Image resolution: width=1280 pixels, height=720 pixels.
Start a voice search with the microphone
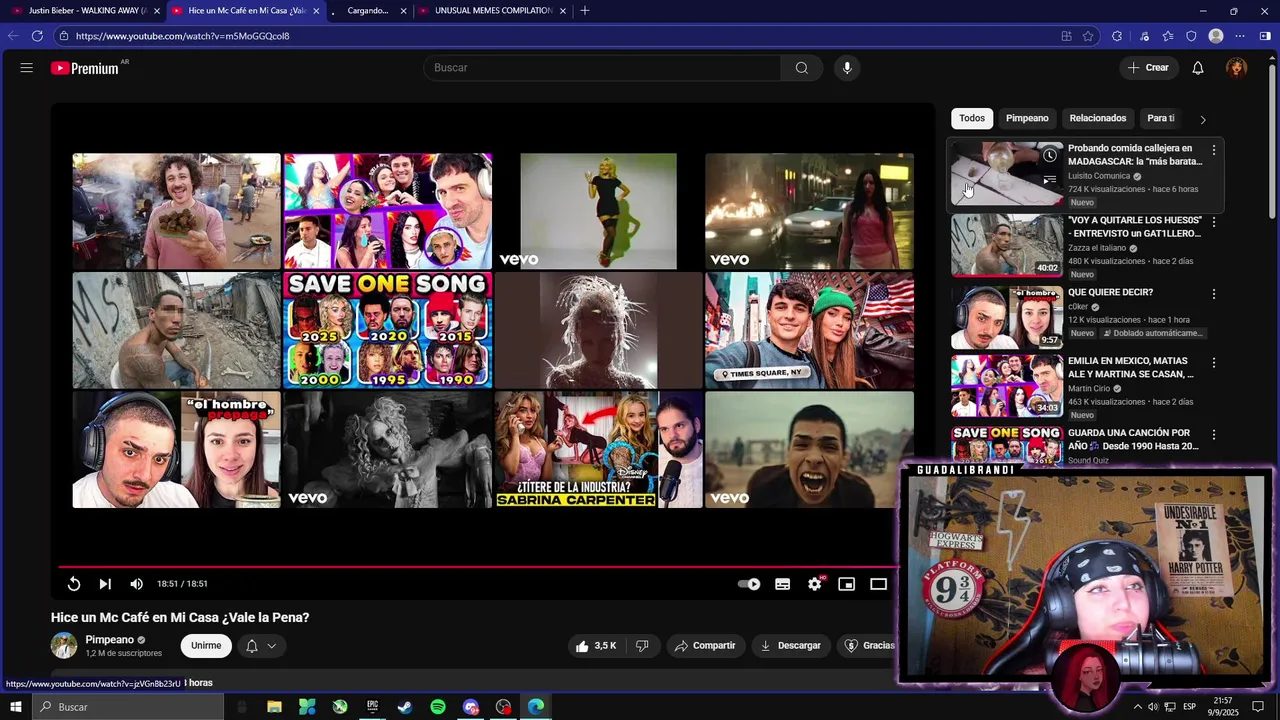847,68
